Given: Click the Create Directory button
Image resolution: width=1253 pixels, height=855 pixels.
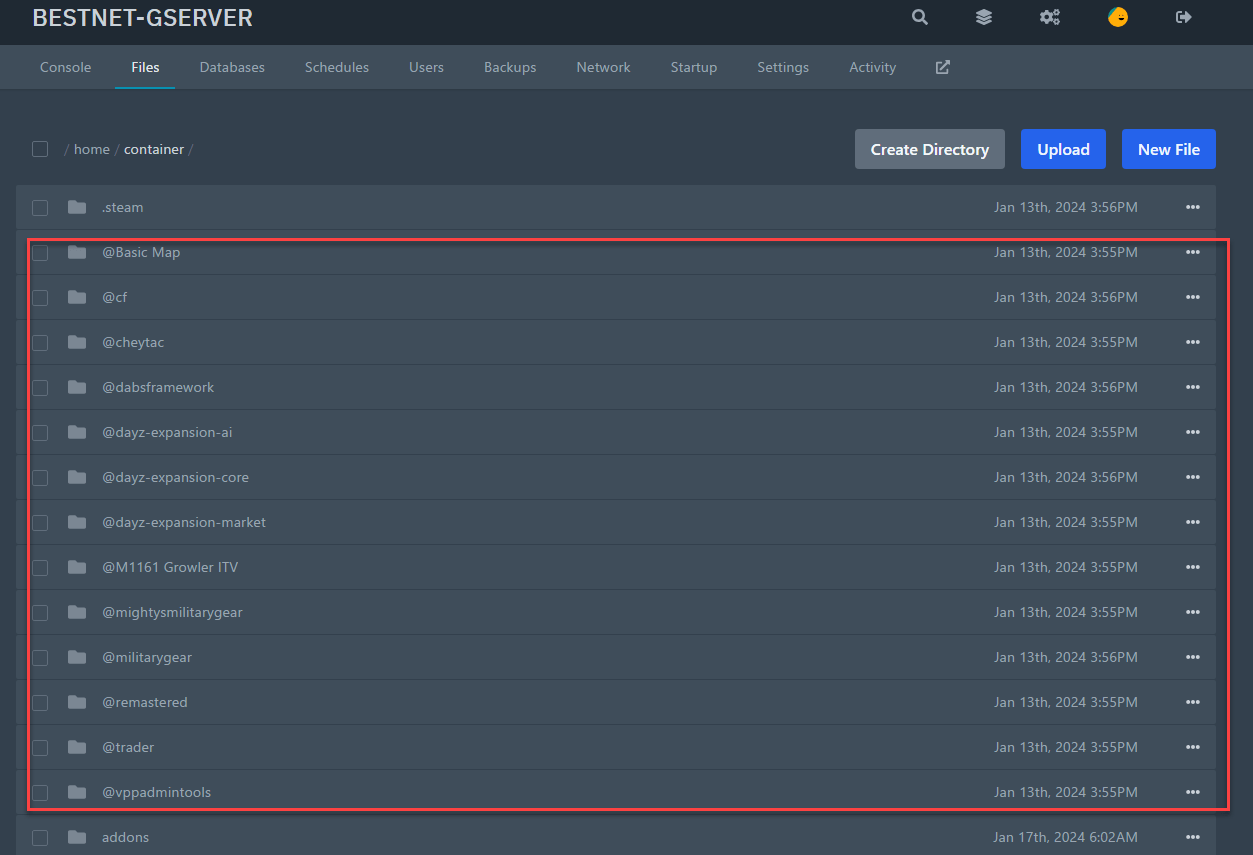Looking at the screenshot, I should 930,149.
